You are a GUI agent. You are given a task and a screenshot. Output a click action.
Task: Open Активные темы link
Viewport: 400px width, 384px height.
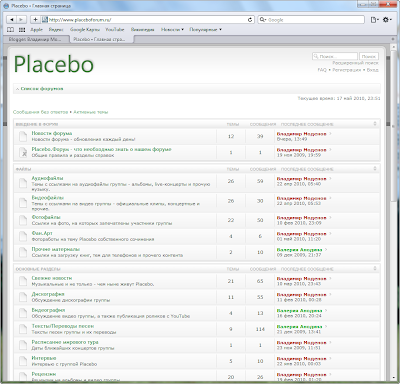(91, 112)
